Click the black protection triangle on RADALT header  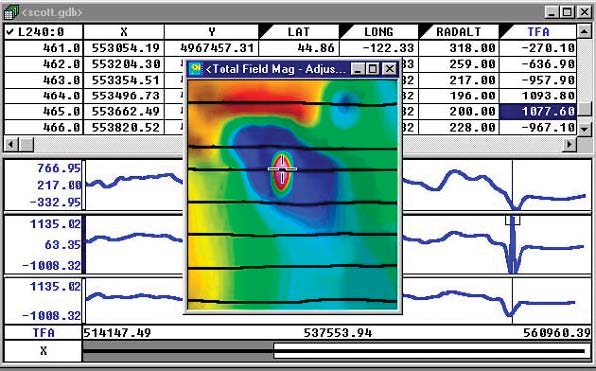(x=425, y=31)
